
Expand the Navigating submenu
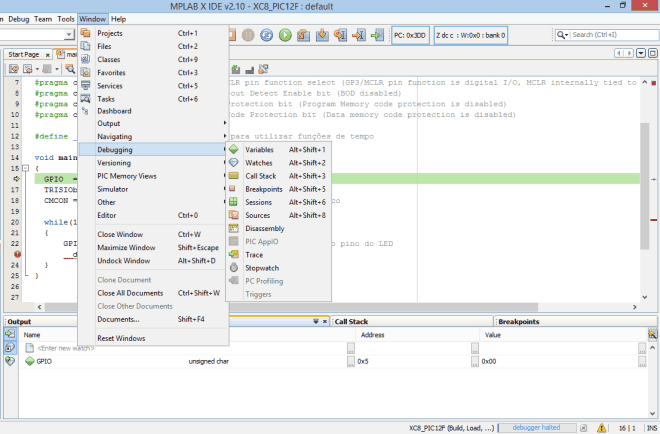pos(153,136)
